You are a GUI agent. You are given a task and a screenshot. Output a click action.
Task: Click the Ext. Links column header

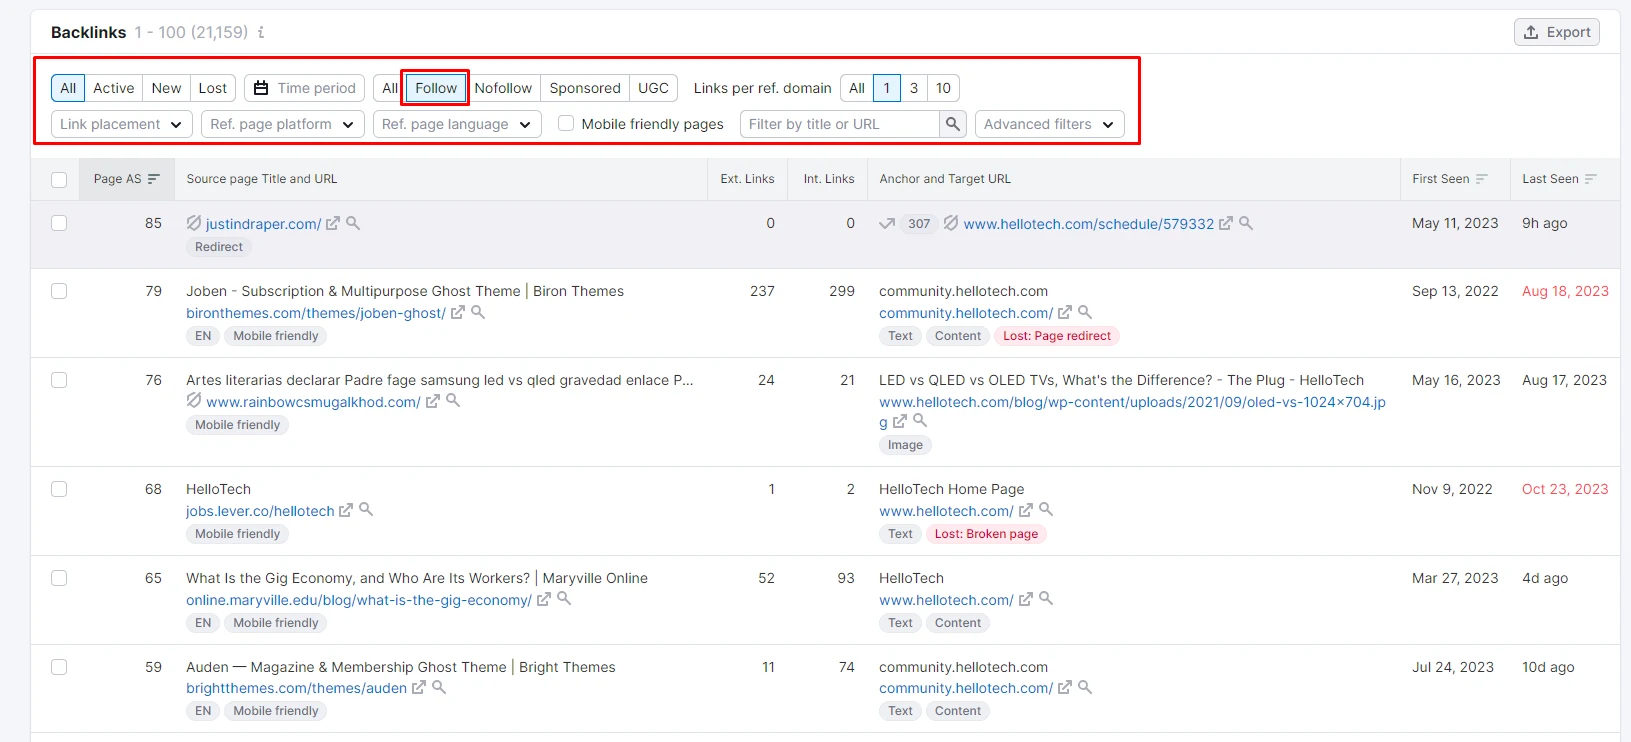747,179
